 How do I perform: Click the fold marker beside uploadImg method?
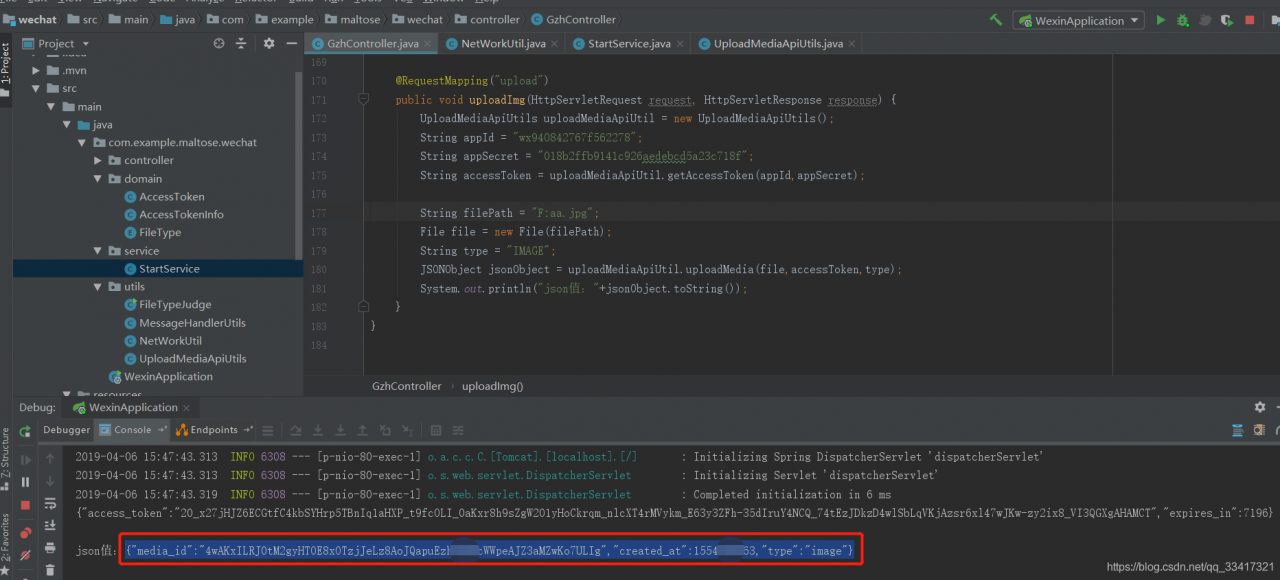tap(364, 100)
